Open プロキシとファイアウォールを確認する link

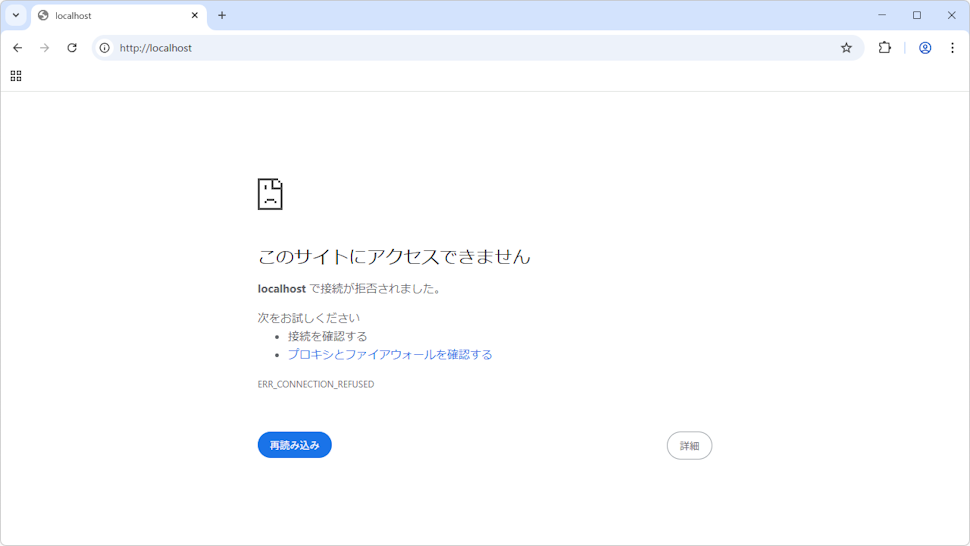[x=390, y=354]
